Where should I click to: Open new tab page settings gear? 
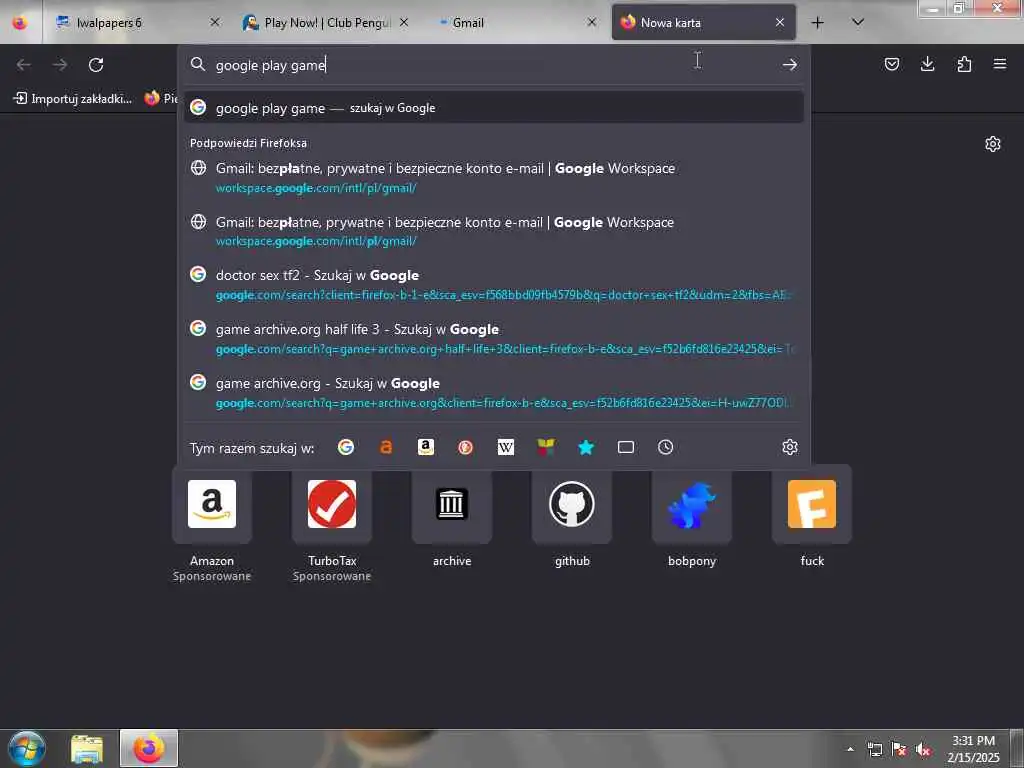[x=993, y=144]
